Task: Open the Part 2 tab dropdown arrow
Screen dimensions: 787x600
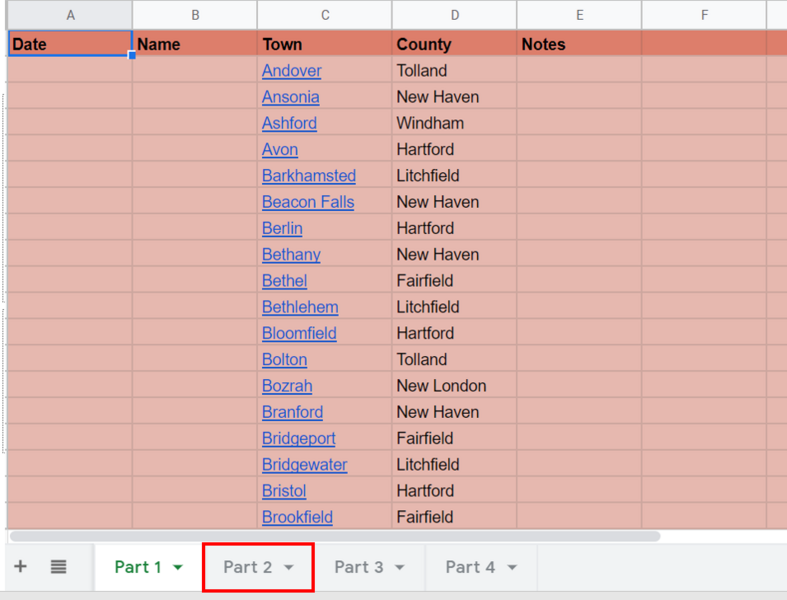Action: [289, 568]
